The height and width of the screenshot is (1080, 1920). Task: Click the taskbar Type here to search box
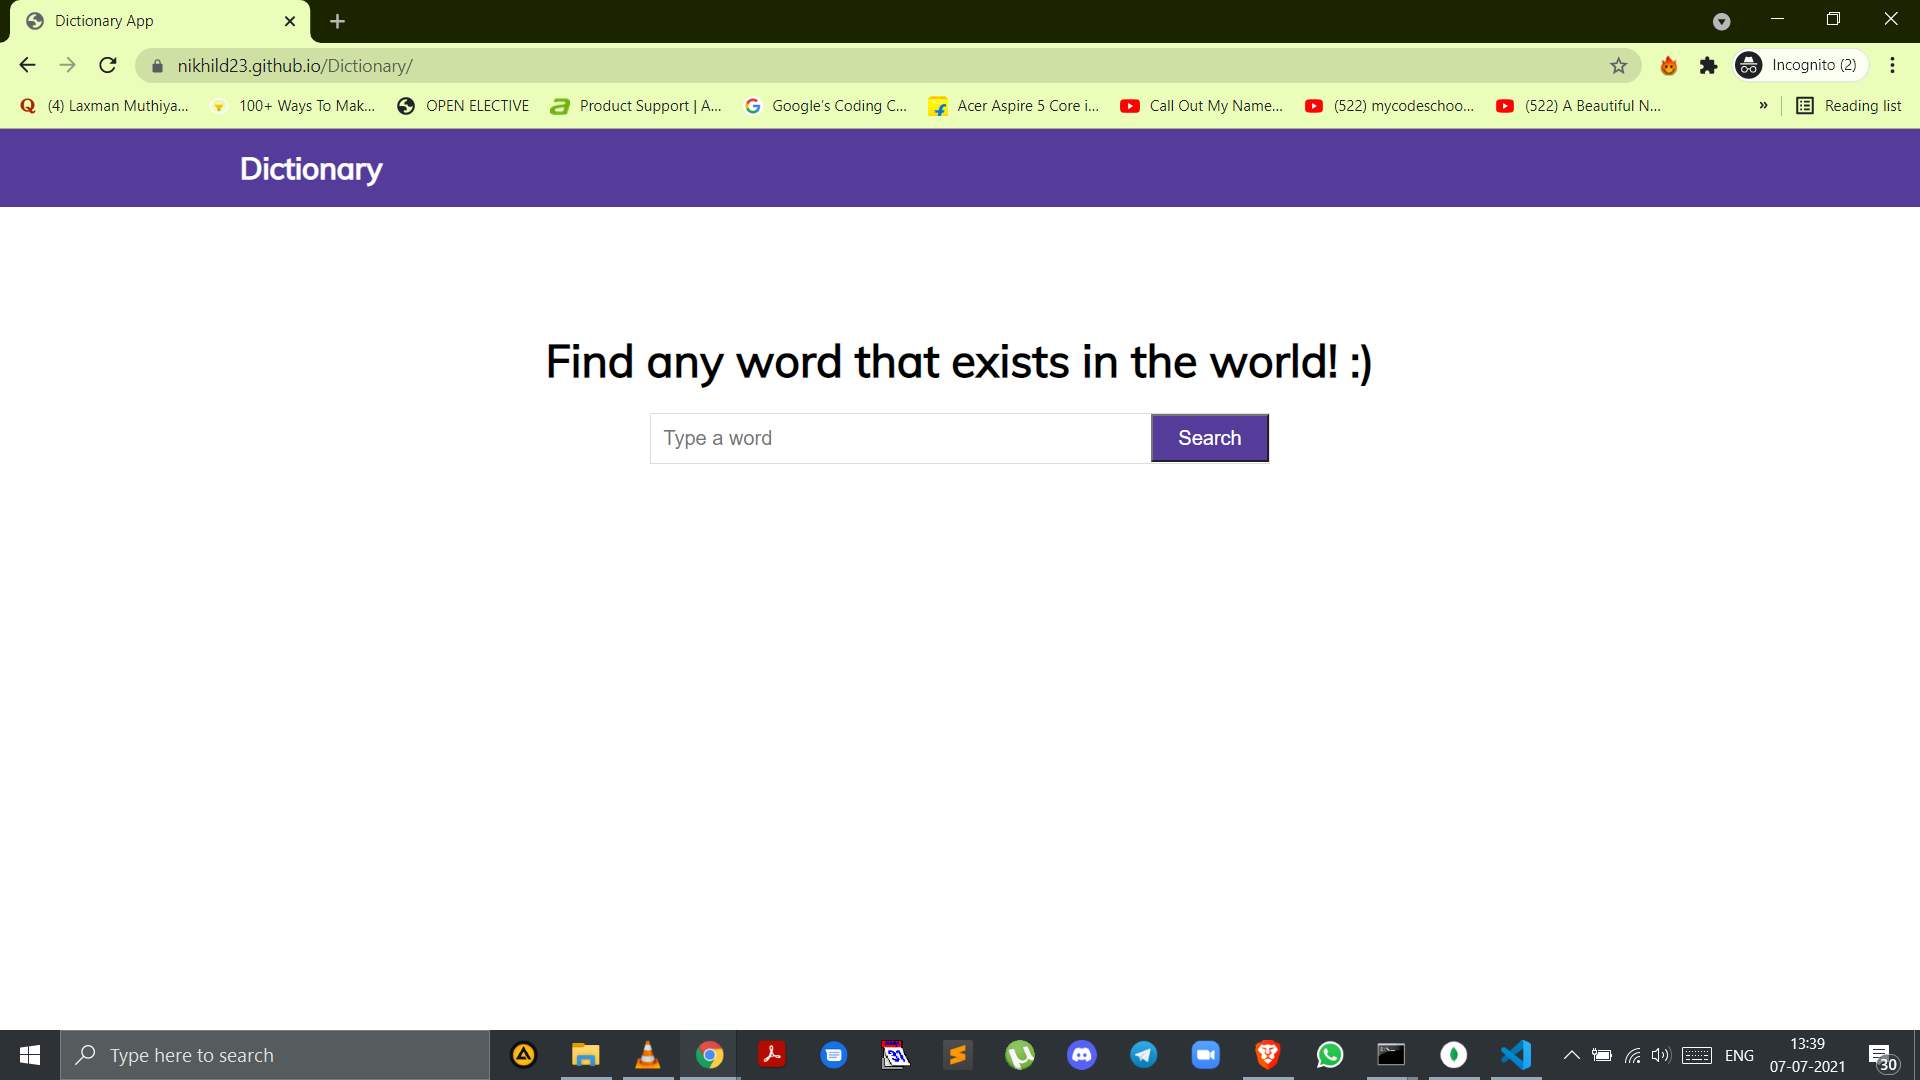[275, 1055]
